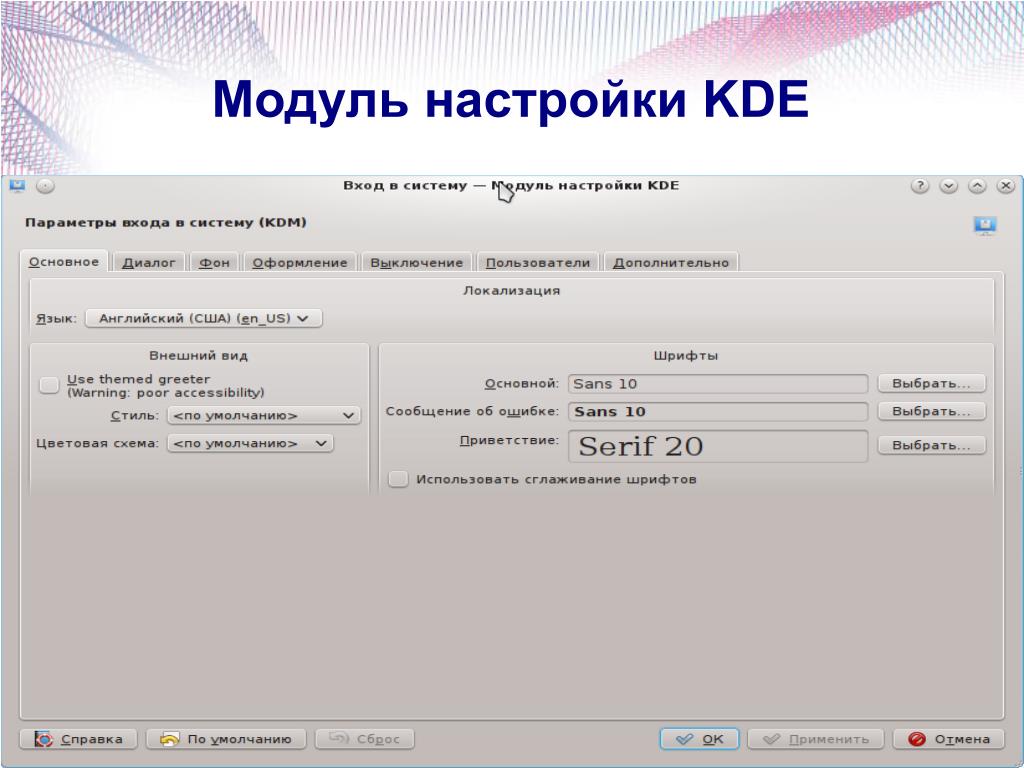
Task: Click the Параметры входа в систему (KDM) heading
Action: 166,223
